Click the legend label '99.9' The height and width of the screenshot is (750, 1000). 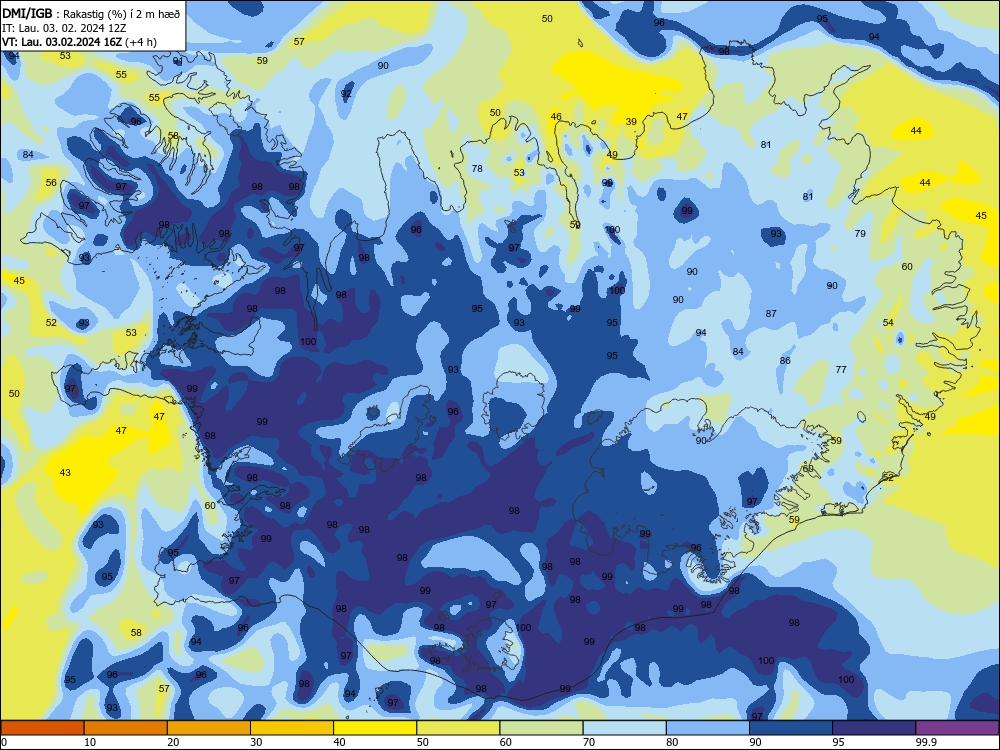coord(926,742)
